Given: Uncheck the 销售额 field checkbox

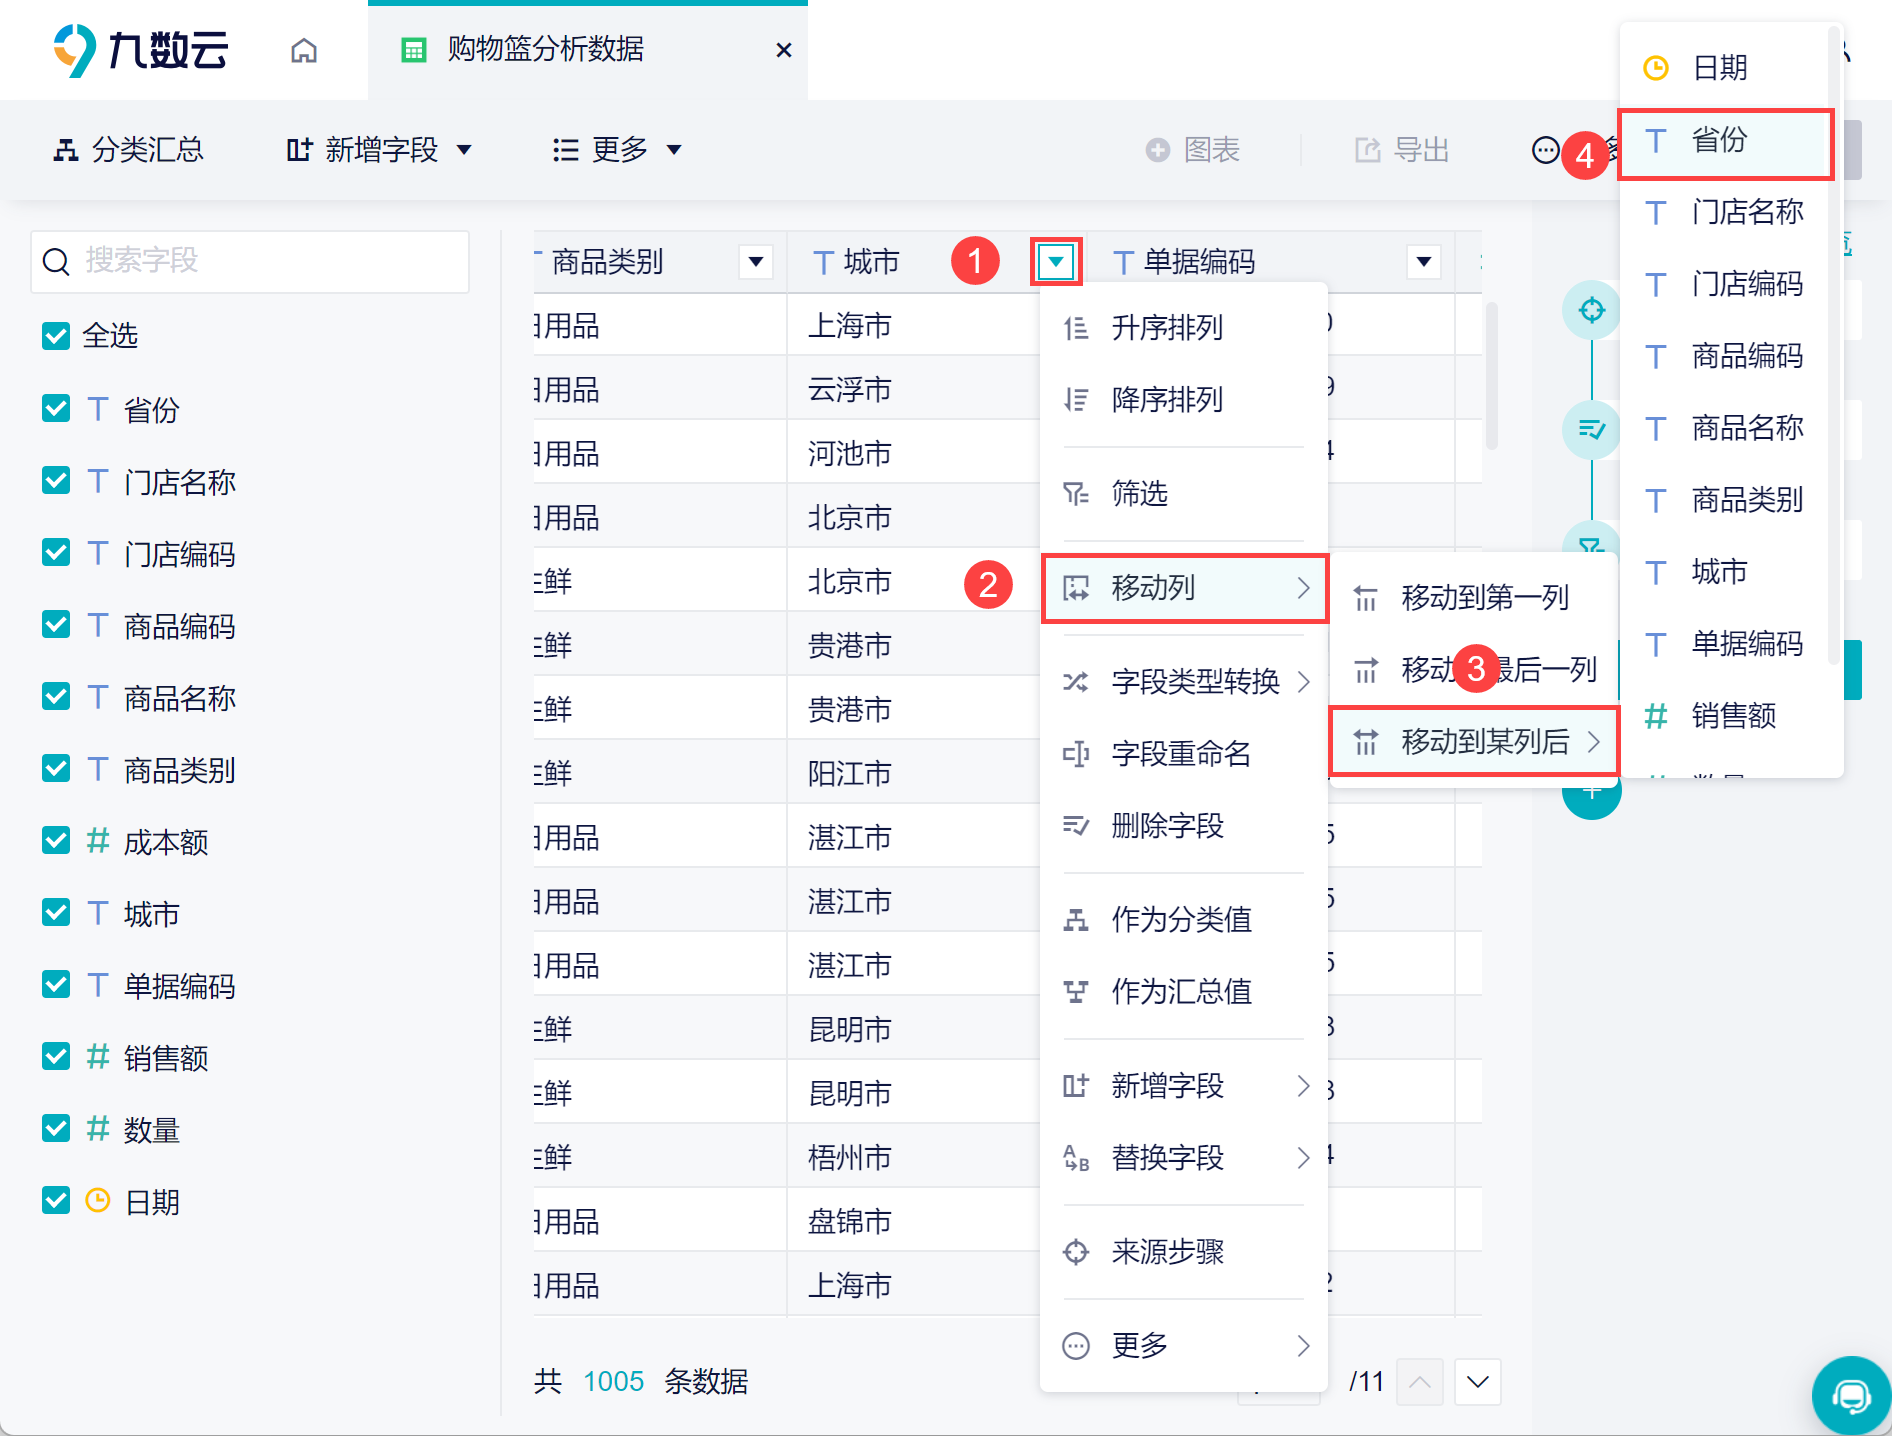Looking at the screenshot, I should pos(56,1056).
